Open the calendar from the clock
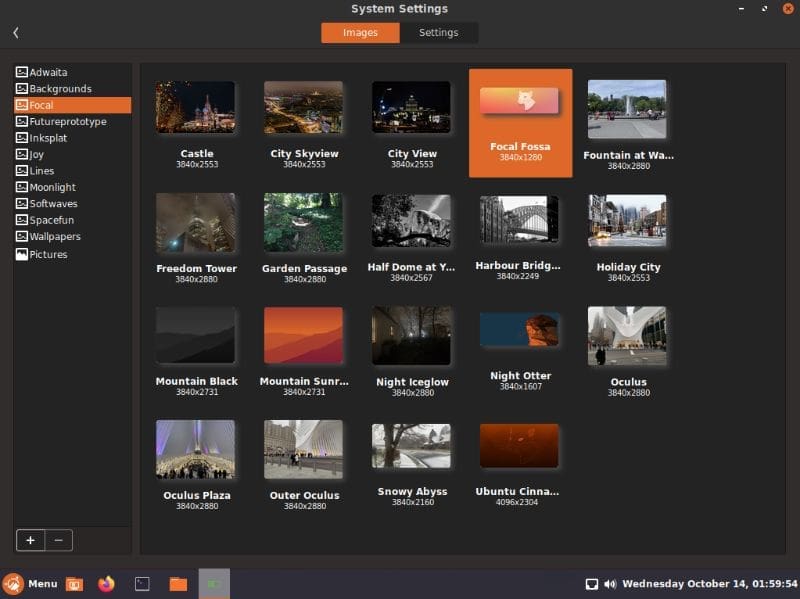Image resolution: width=800 pixels, height=599 pixels. [710, 584]
